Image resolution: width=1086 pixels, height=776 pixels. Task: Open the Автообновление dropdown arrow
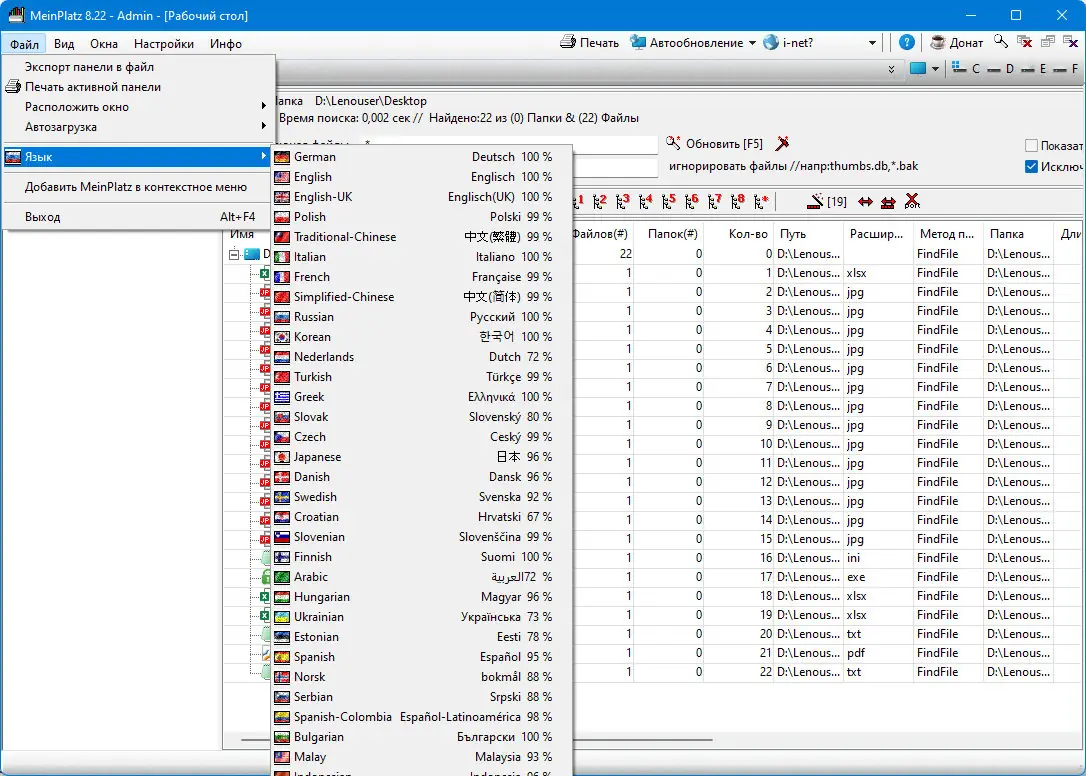pos(752,43)
